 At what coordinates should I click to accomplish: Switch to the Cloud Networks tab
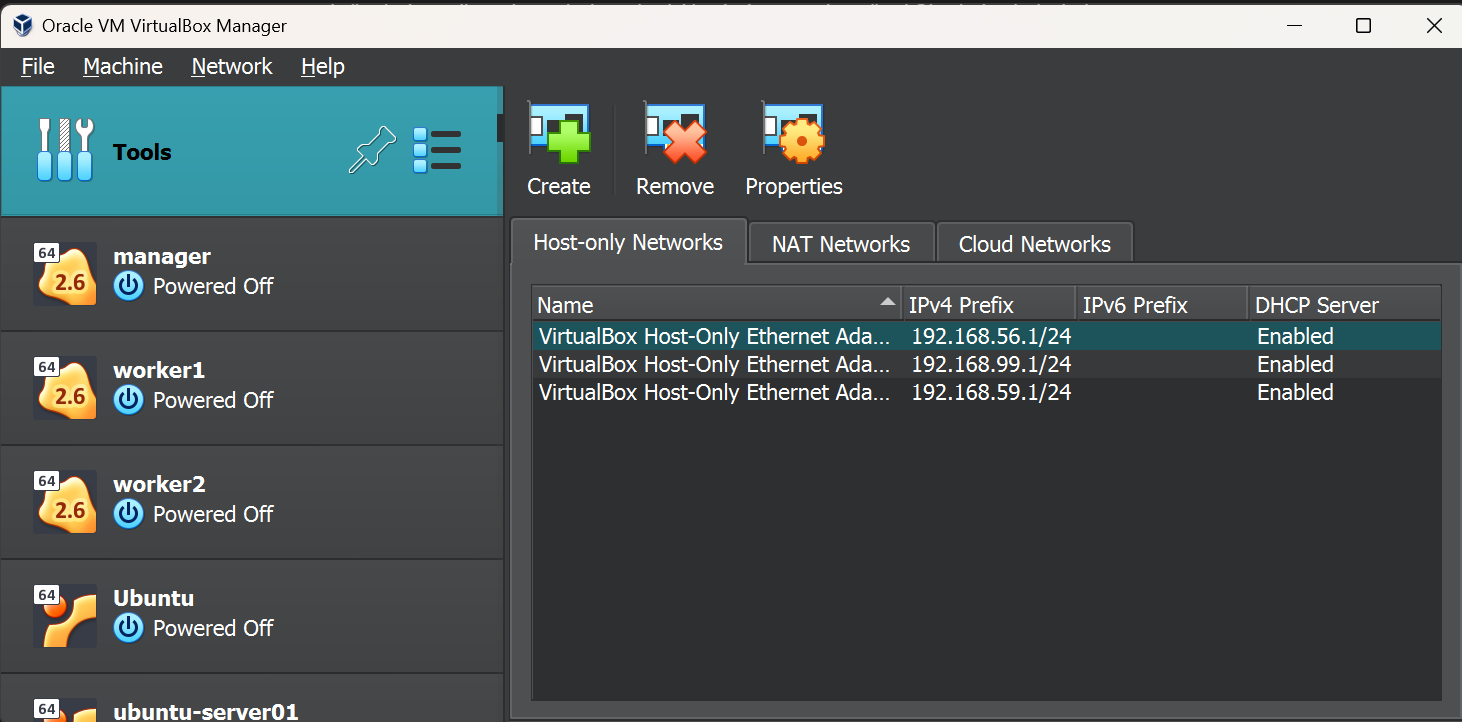pyautogui.click(x=1034, y=244)
